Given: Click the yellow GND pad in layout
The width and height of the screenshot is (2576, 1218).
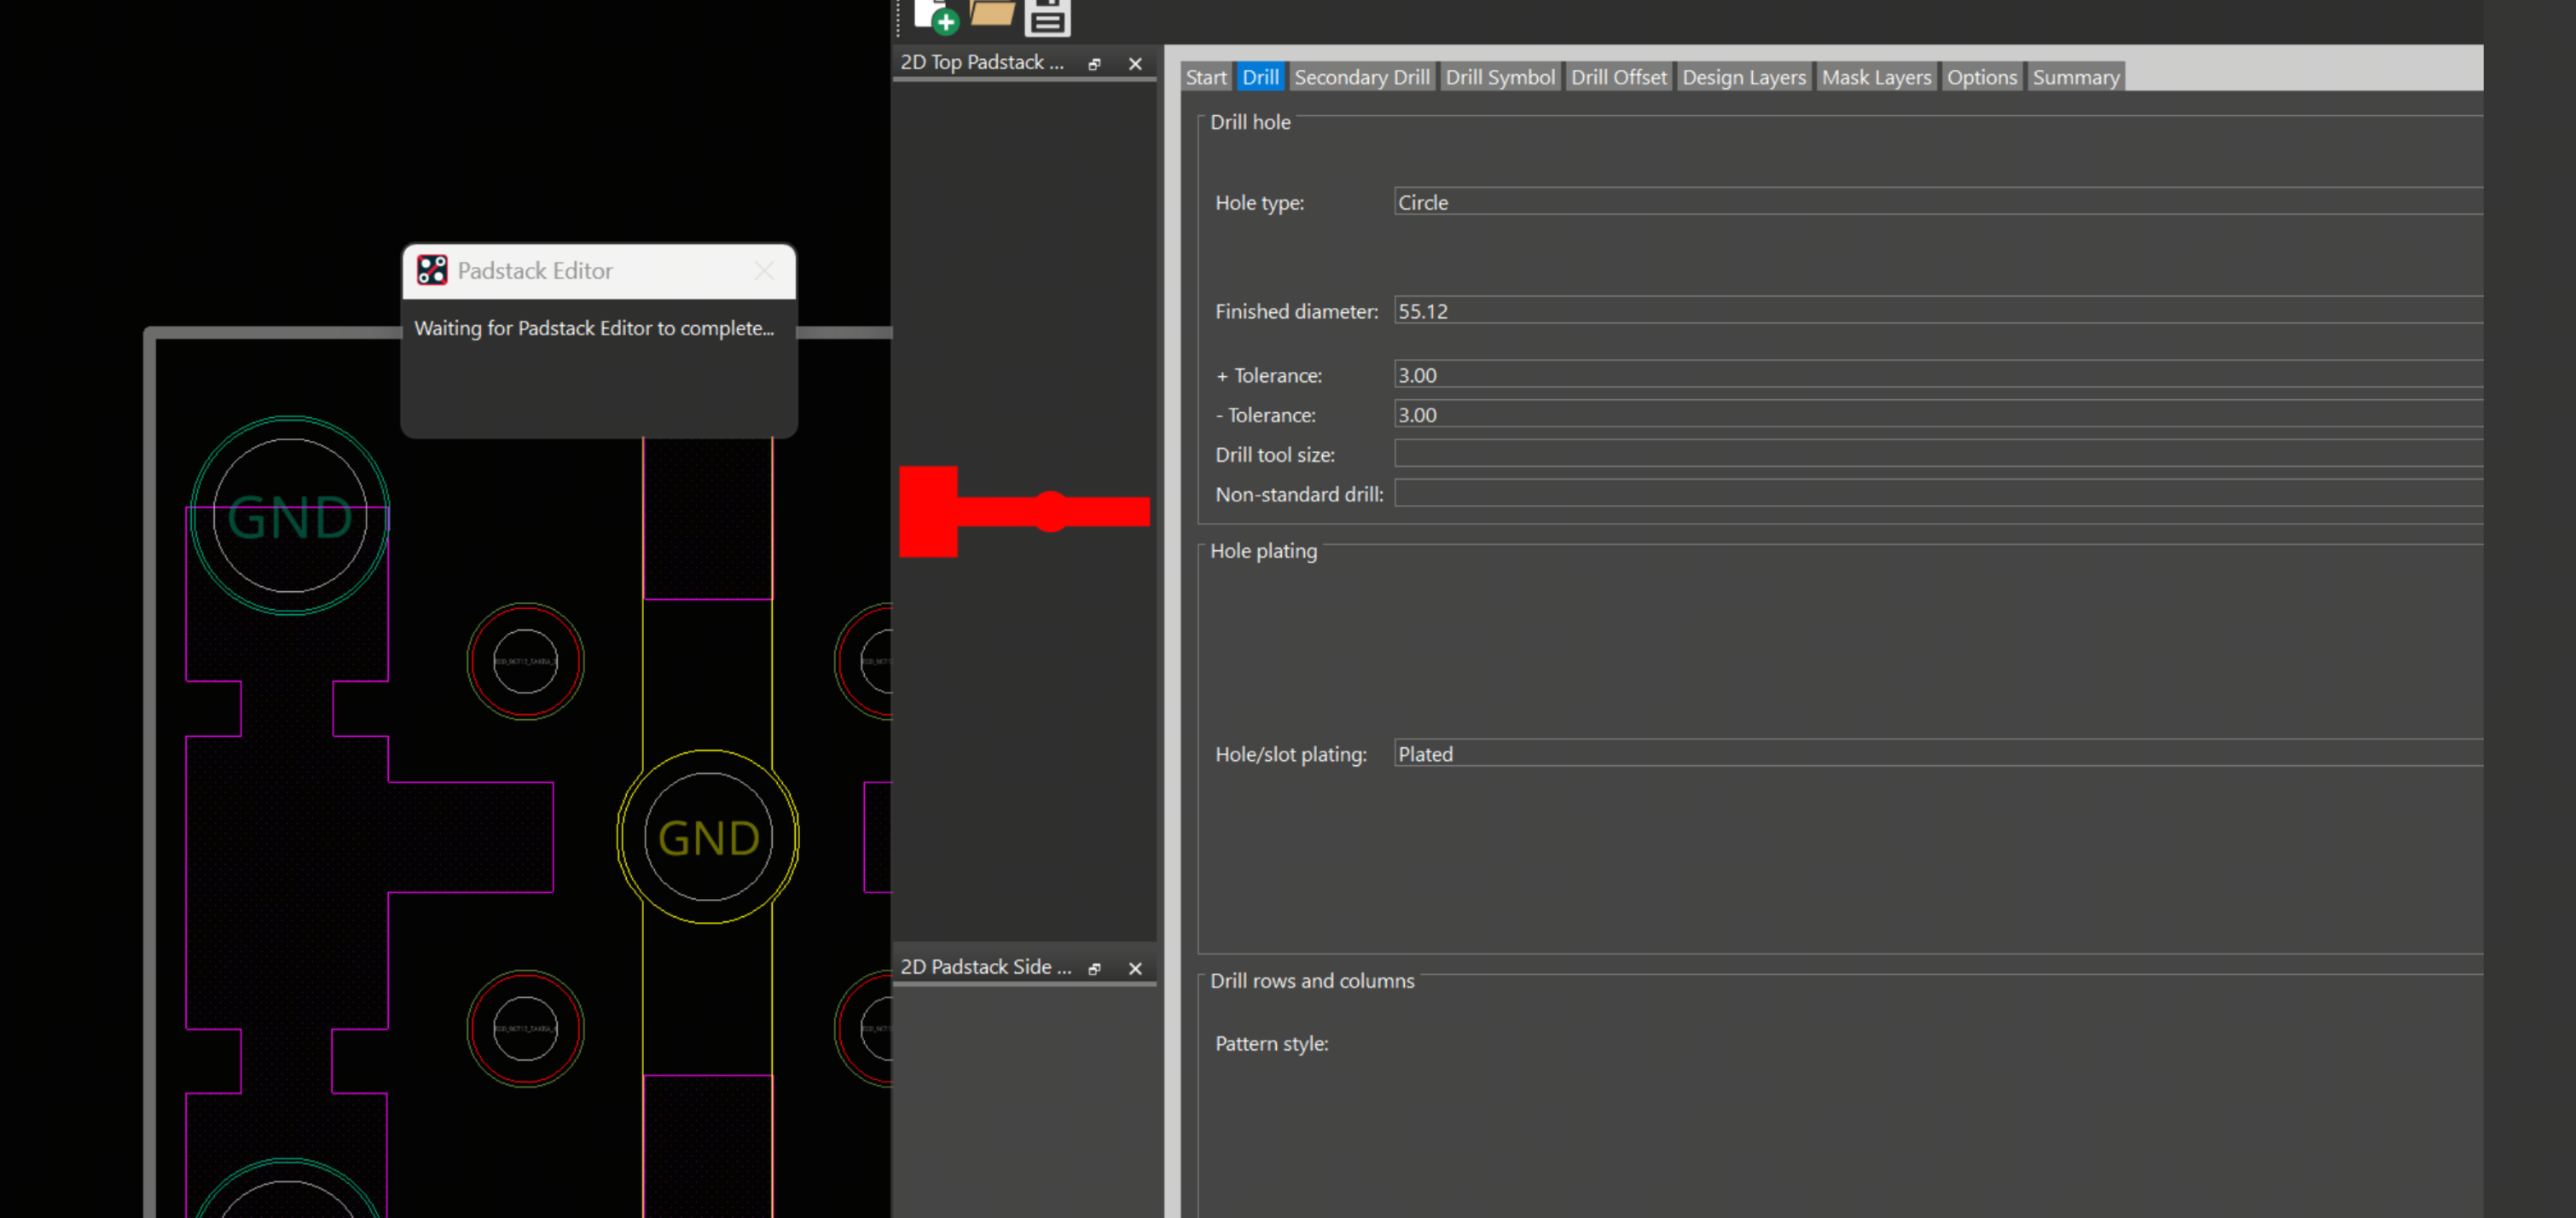Looking at the screenshot, I should [708, 837].
